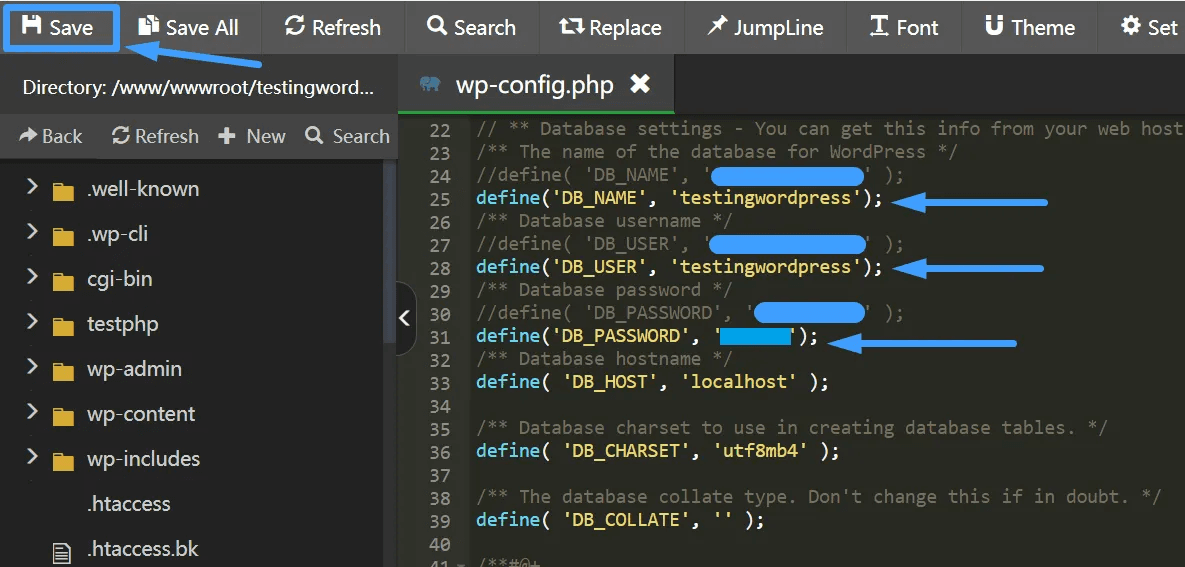Open the Search tool beside the Replace button
Image resolution: width=1185 pixels, height=567 pixels.
point(472,28)
